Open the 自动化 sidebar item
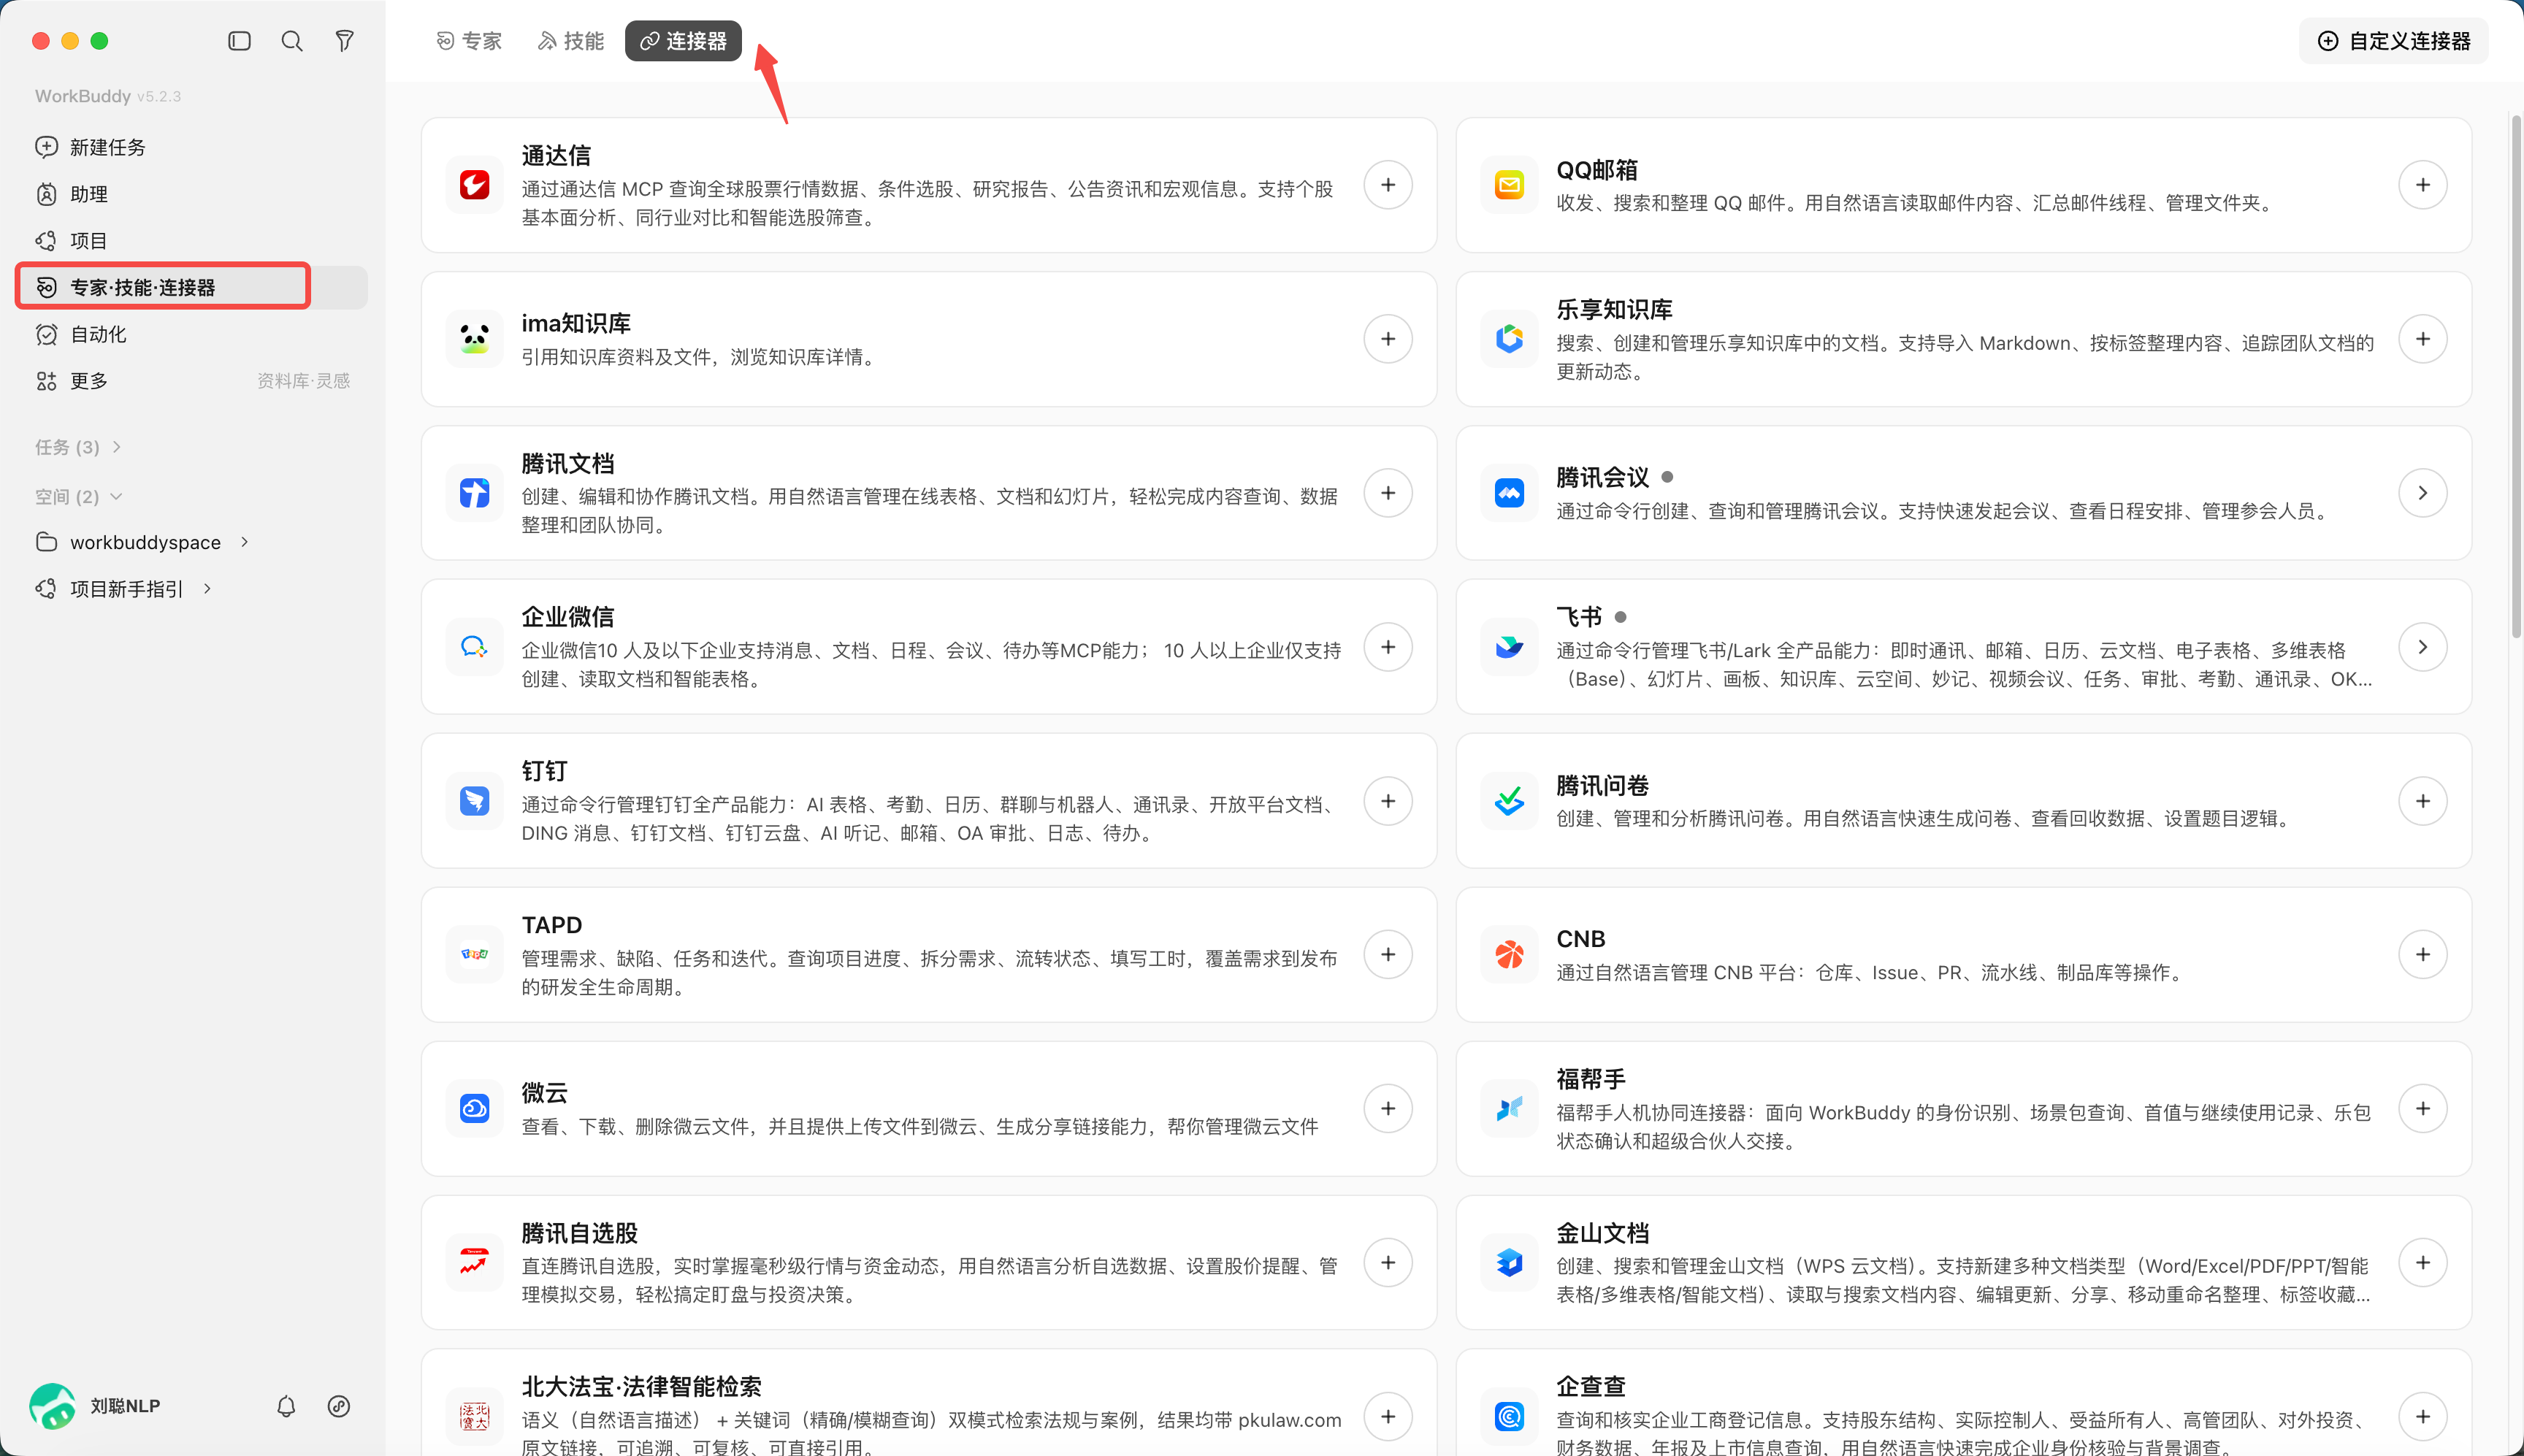The height and width of the screenshot is (1456, 2524). (192, 334)
